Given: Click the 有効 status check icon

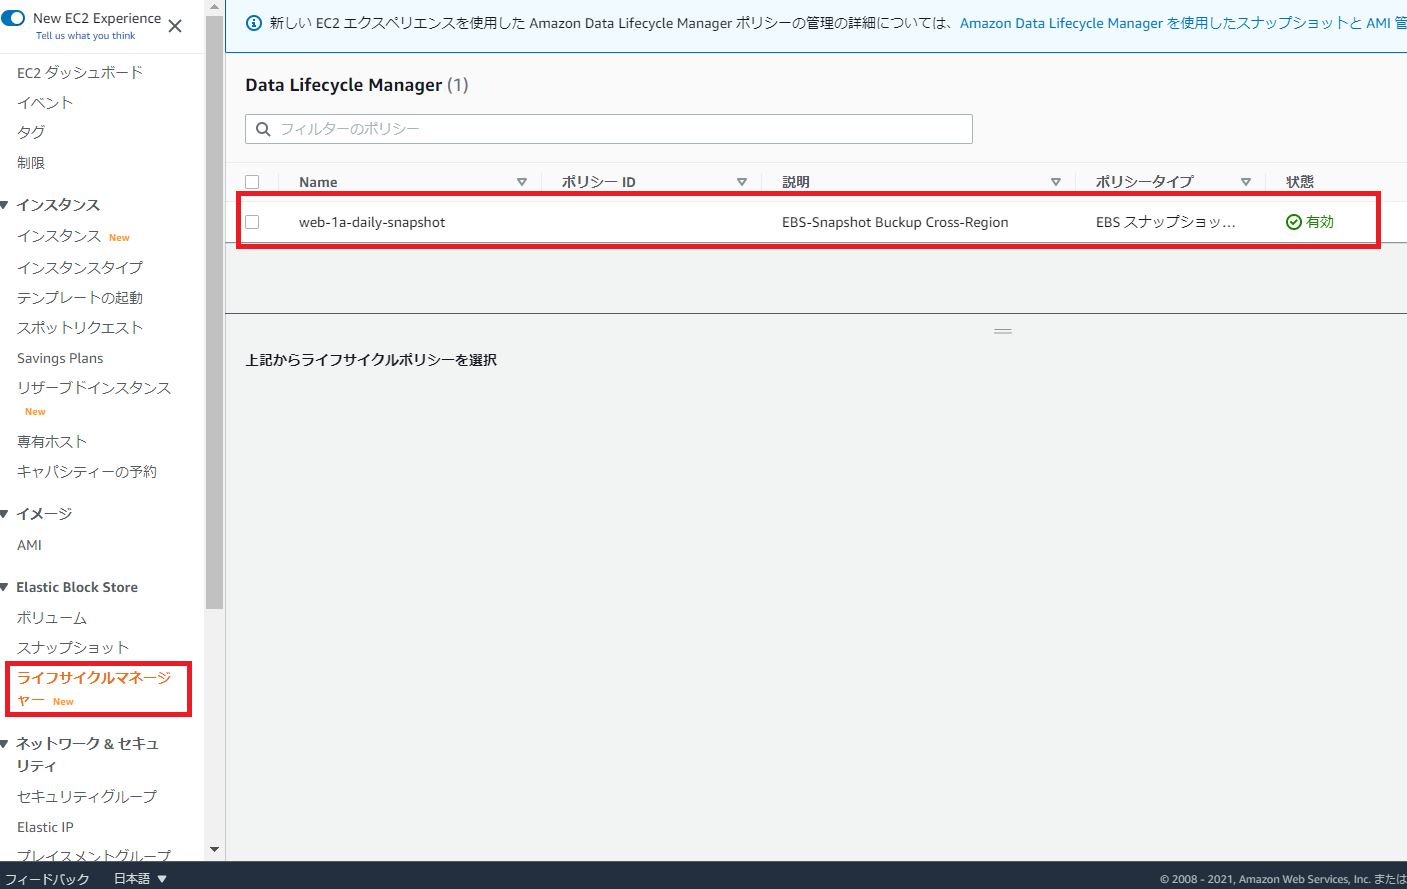Looking at the screenshot, I should tap(1294, 222).
